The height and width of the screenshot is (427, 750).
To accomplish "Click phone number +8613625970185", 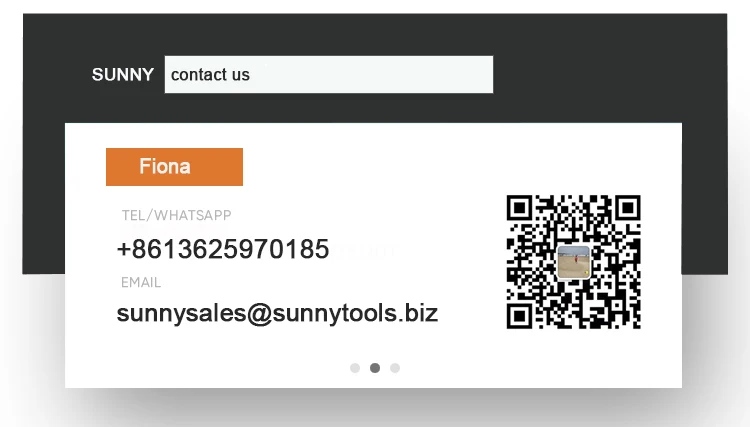I will pos(223,249).
